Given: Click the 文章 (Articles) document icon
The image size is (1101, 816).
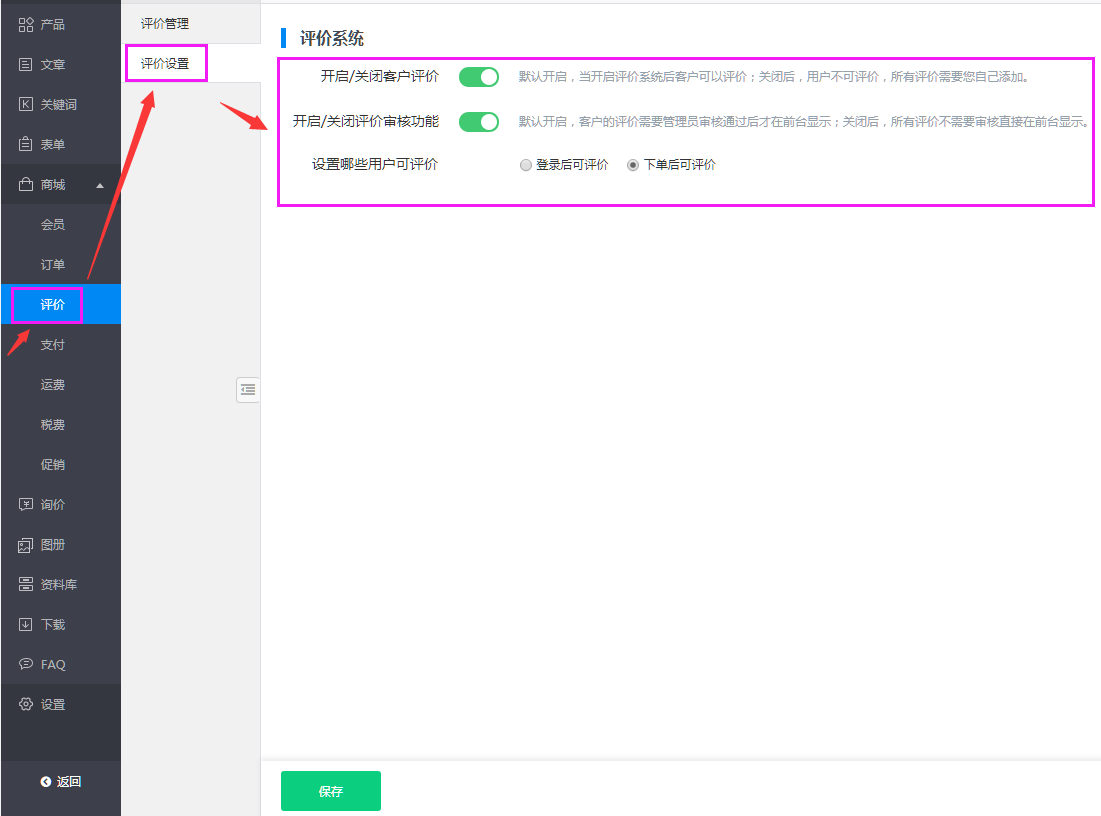Looking at the screenshot, I should pos(26,64).
